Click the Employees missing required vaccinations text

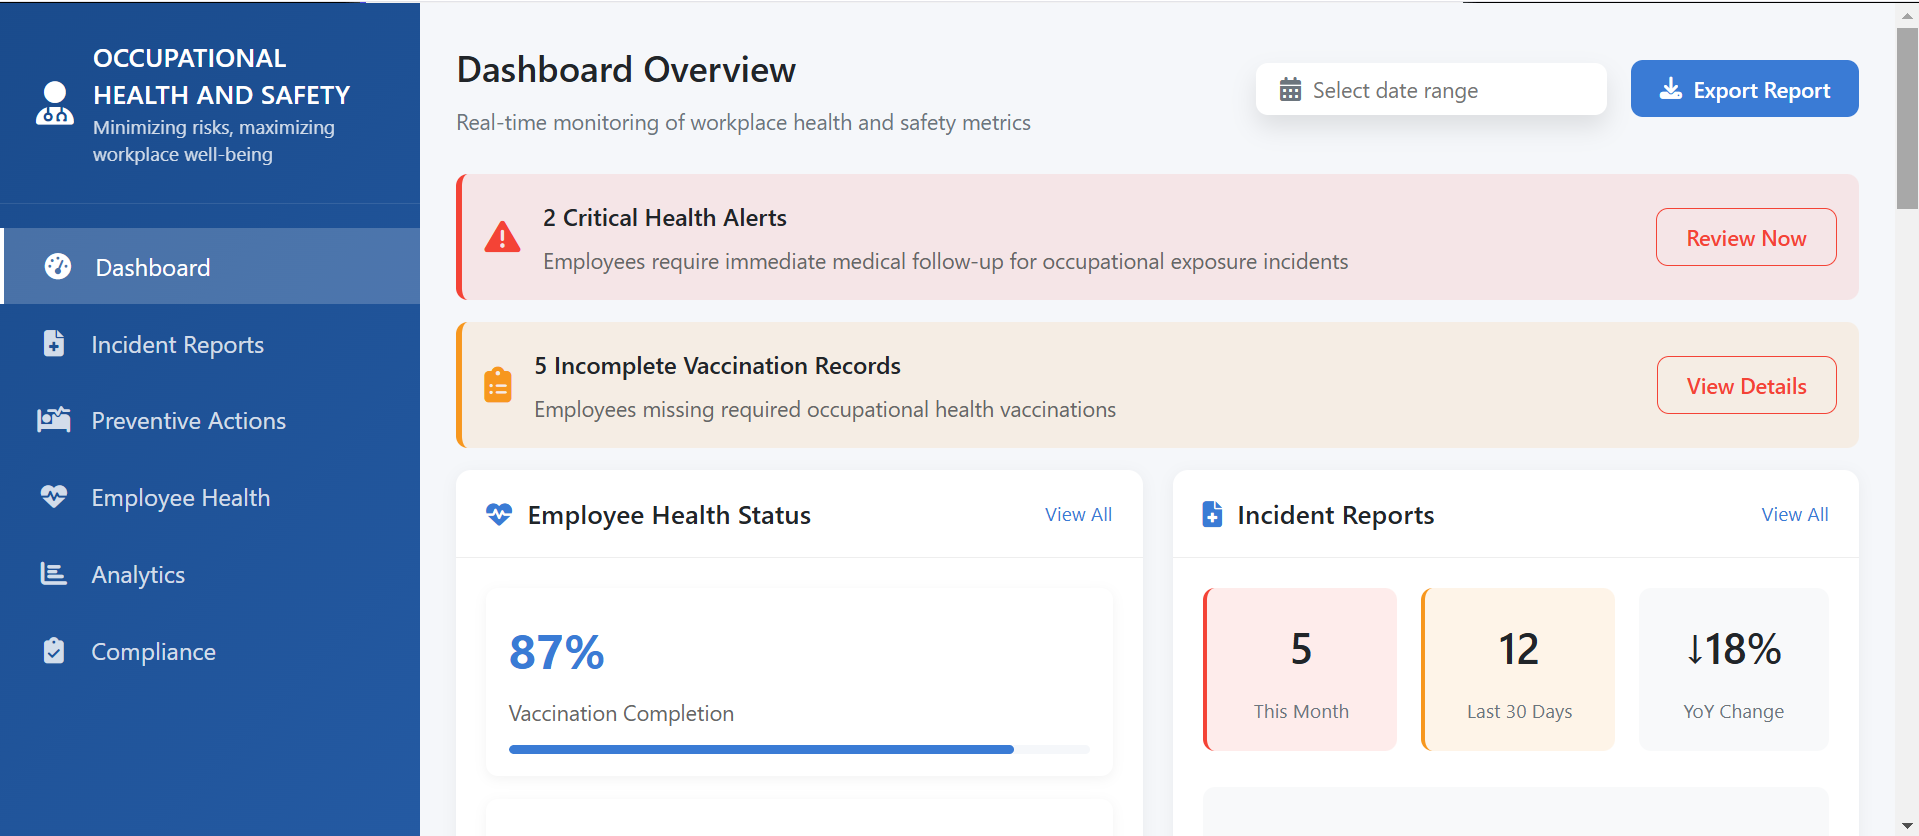click(825, 409)
